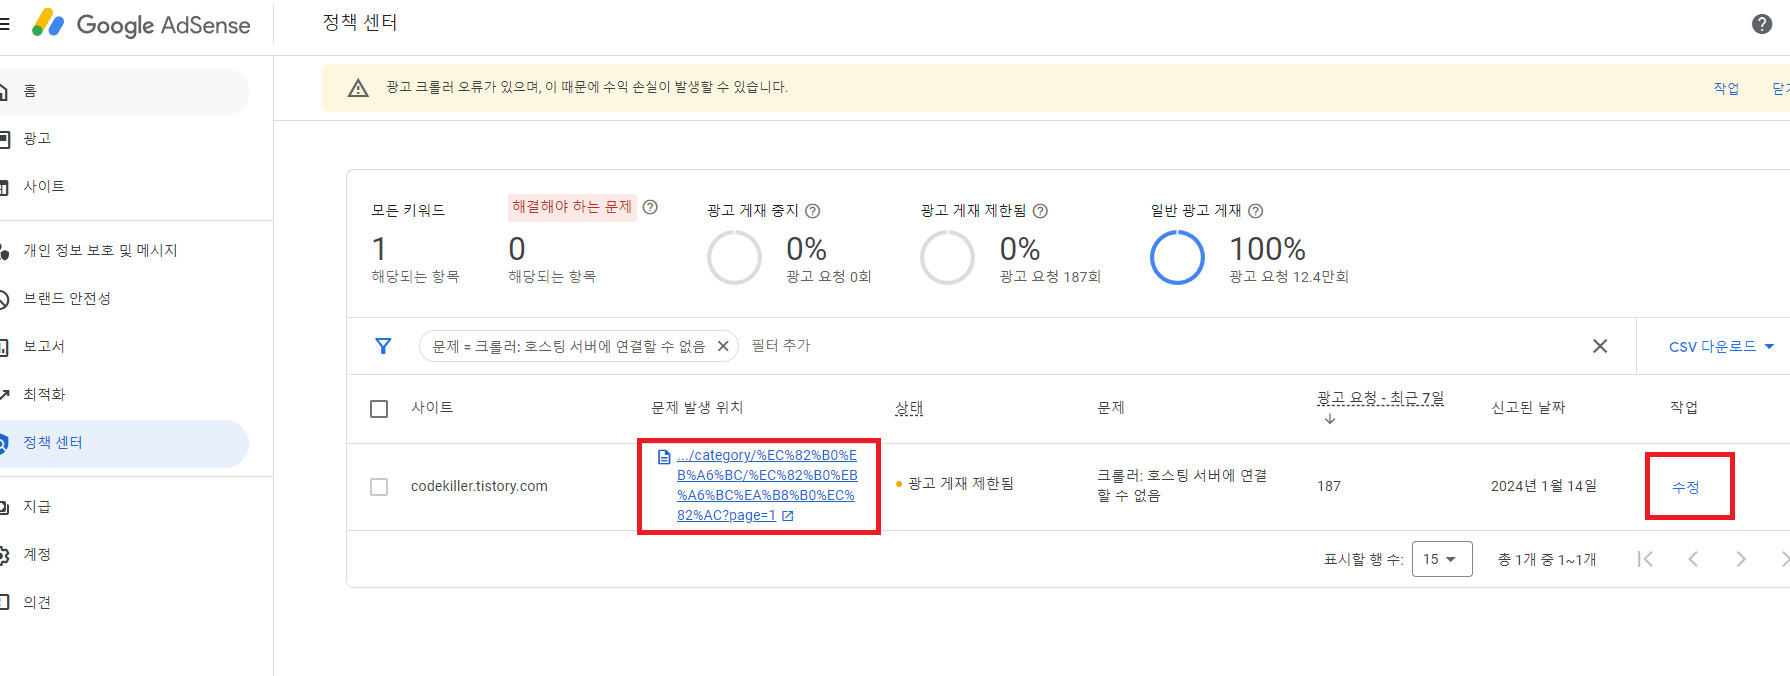Click the filter icon above the site table
The height and width of the screenshot is (676, 1790).
[x=383, y=345]
